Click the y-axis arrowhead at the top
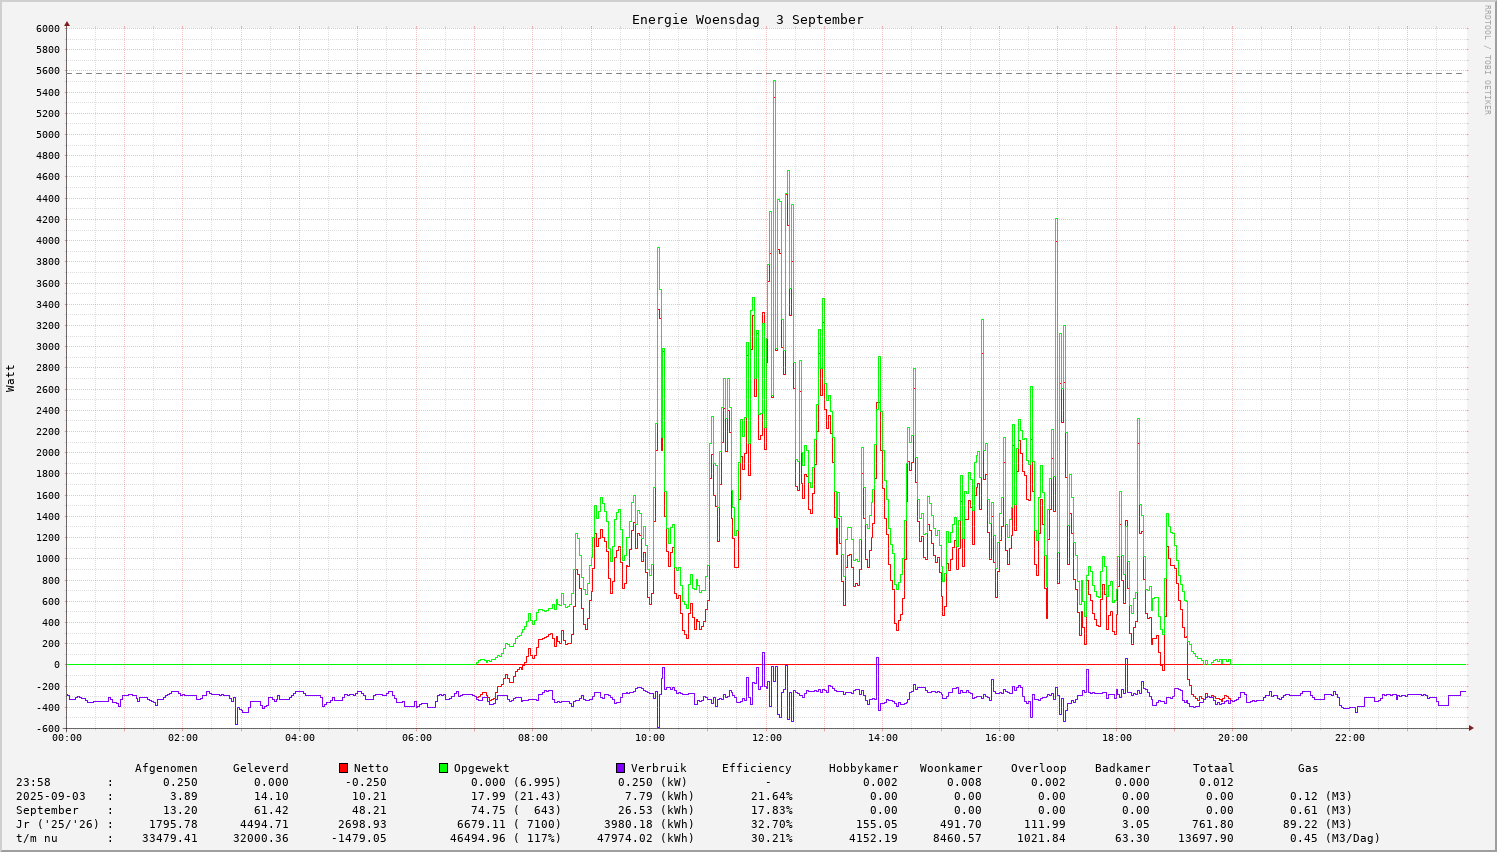This screenshot has height=852, width=1497. click(67, 23)
